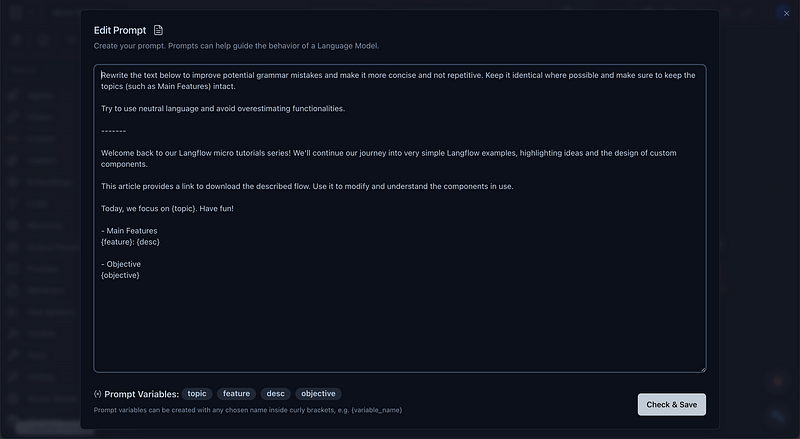Select the feature variable badge

[x=236, y=394]
